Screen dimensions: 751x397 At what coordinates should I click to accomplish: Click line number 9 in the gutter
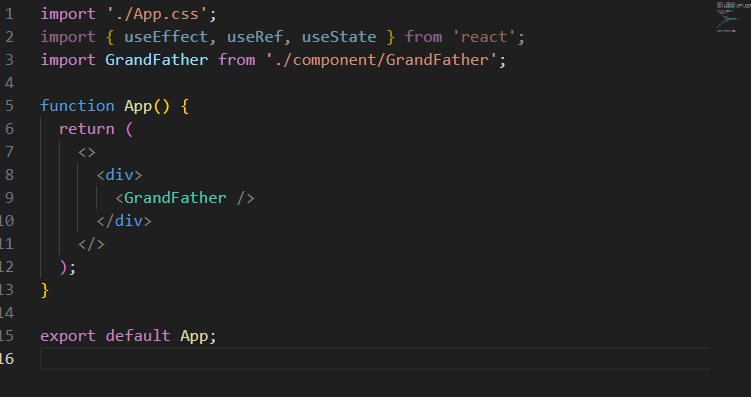pyautogui.click(x=9, y=198)
